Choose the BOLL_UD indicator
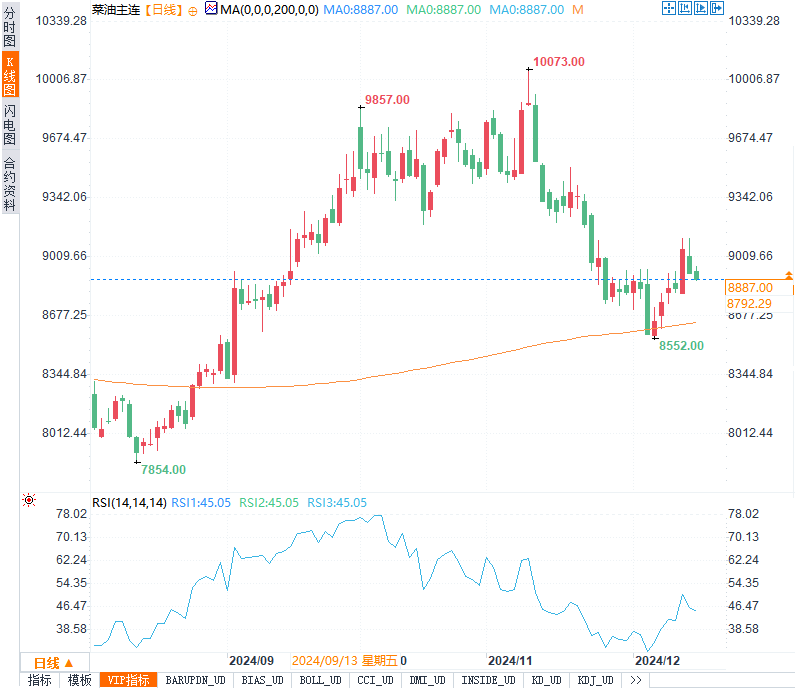 coord(319,680)
